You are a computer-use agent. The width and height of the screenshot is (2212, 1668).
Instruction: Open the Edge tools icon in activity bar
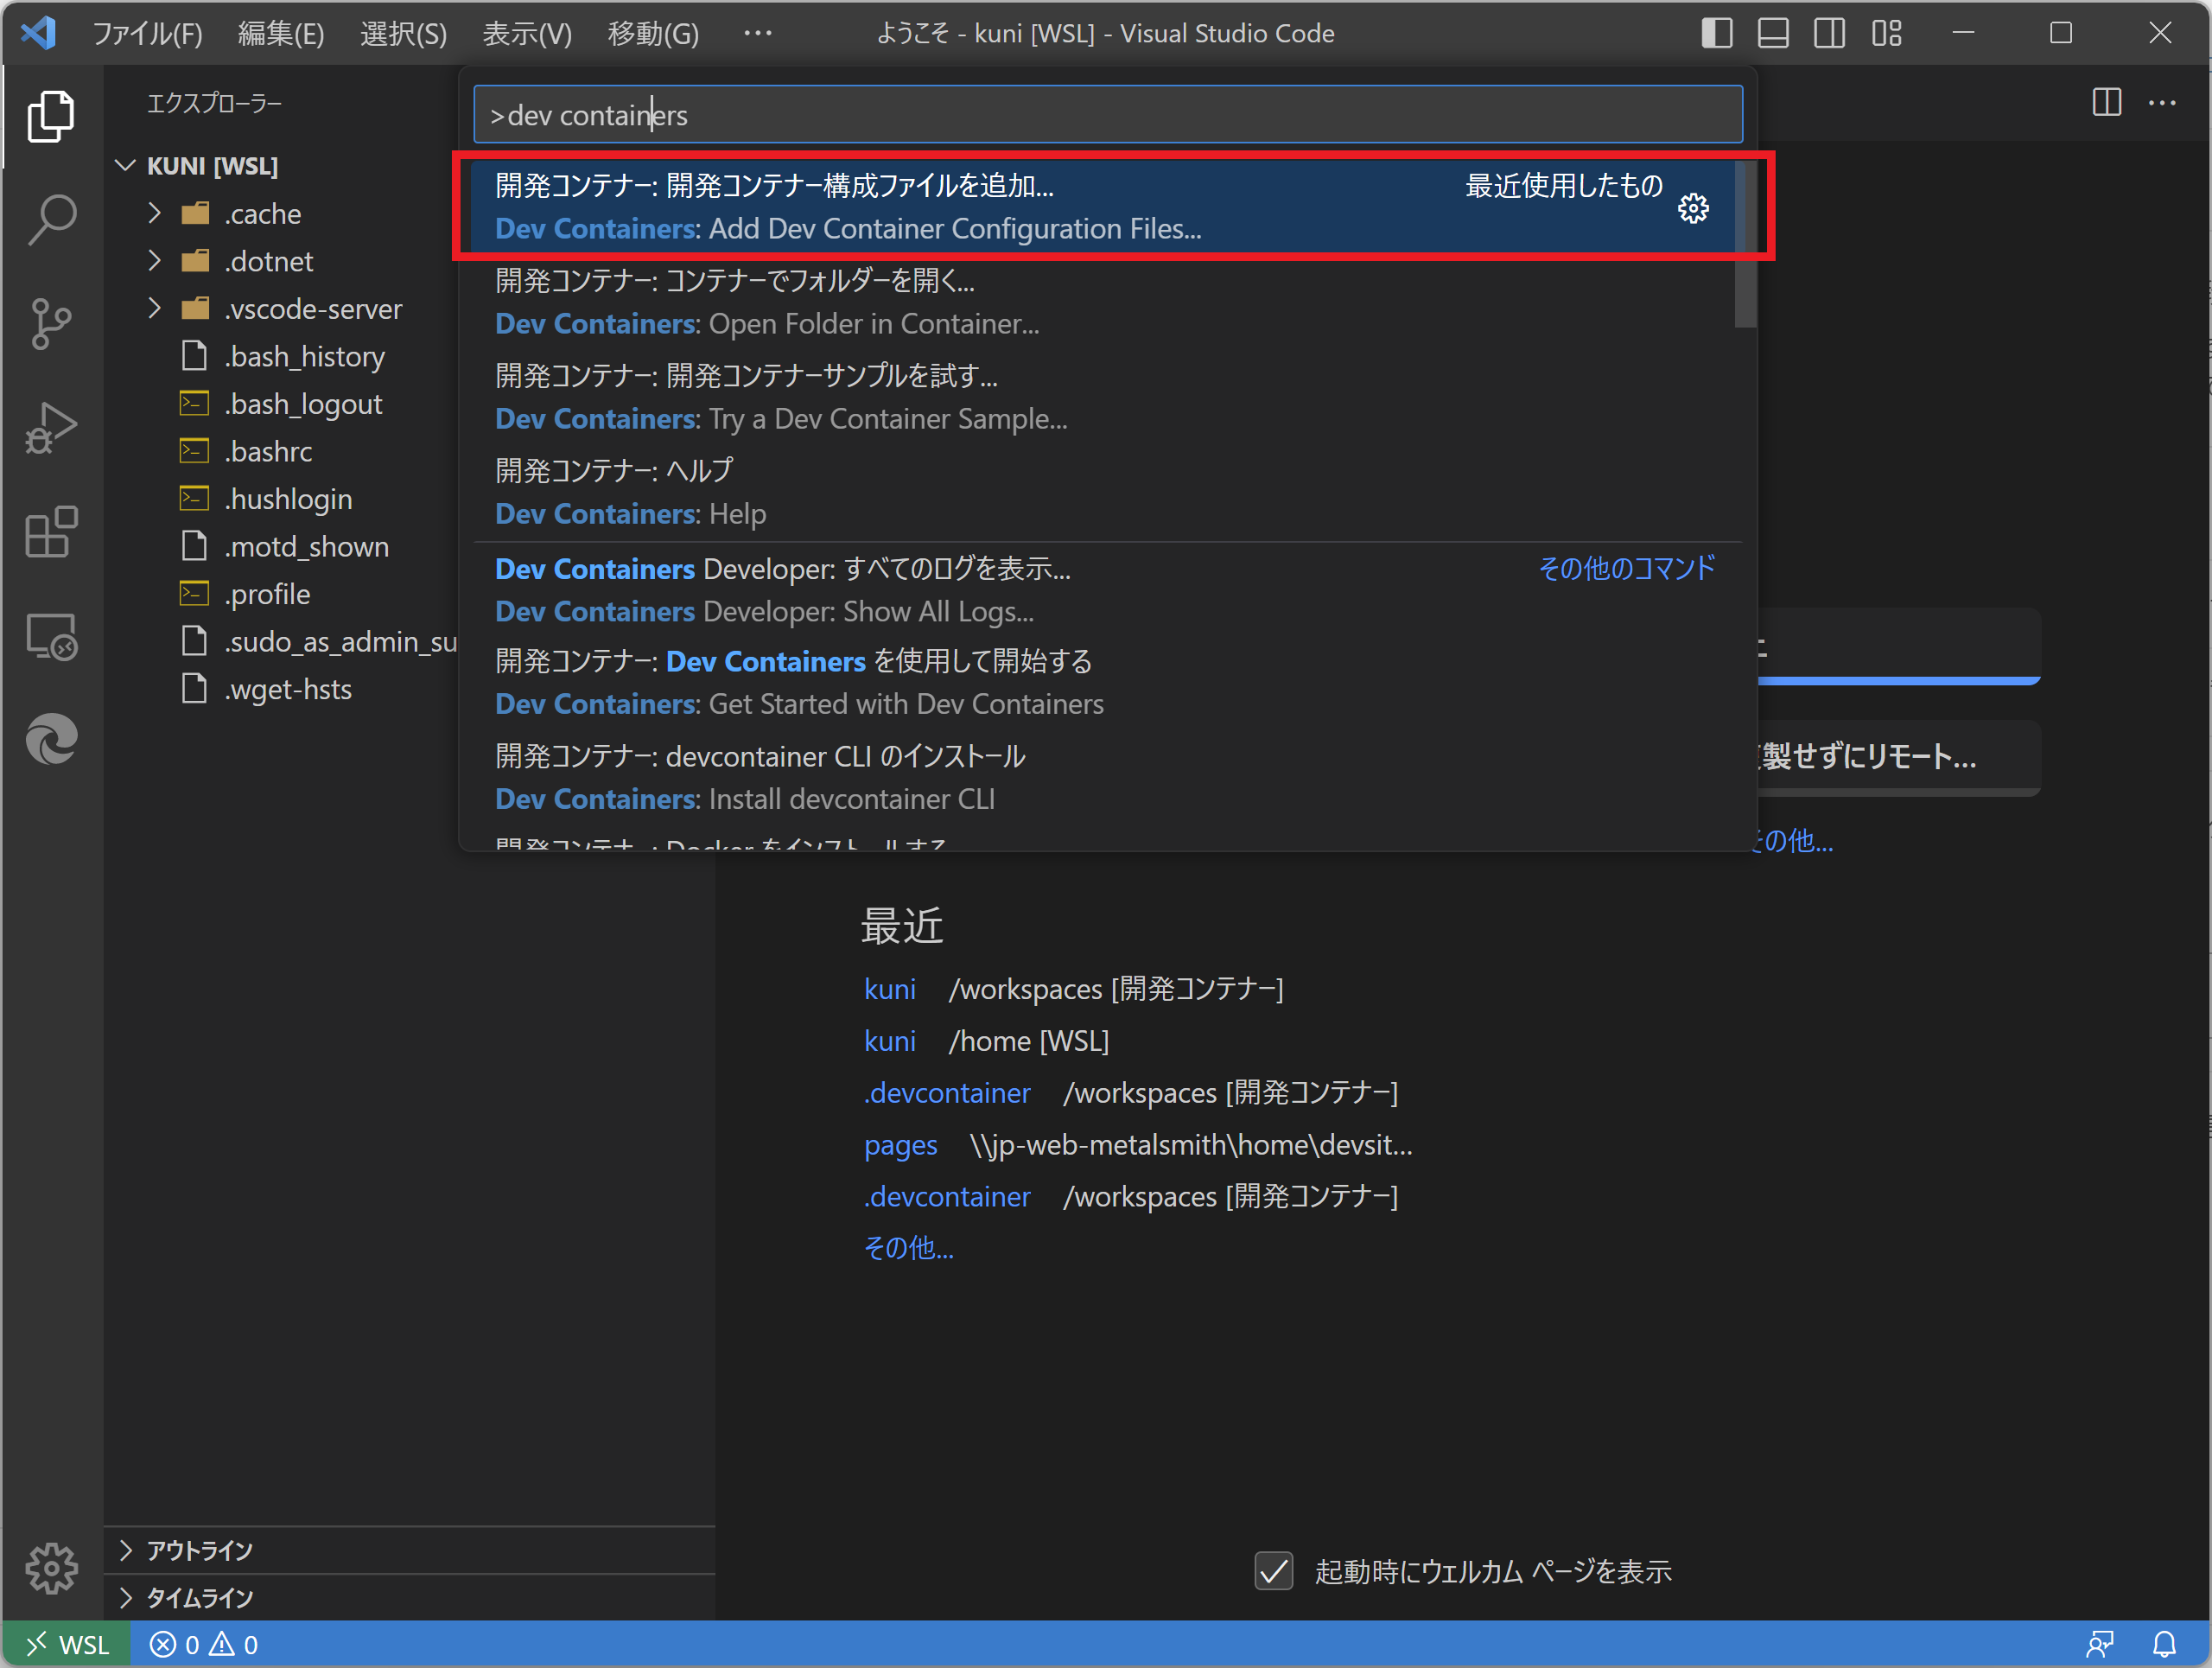[51, 740]
